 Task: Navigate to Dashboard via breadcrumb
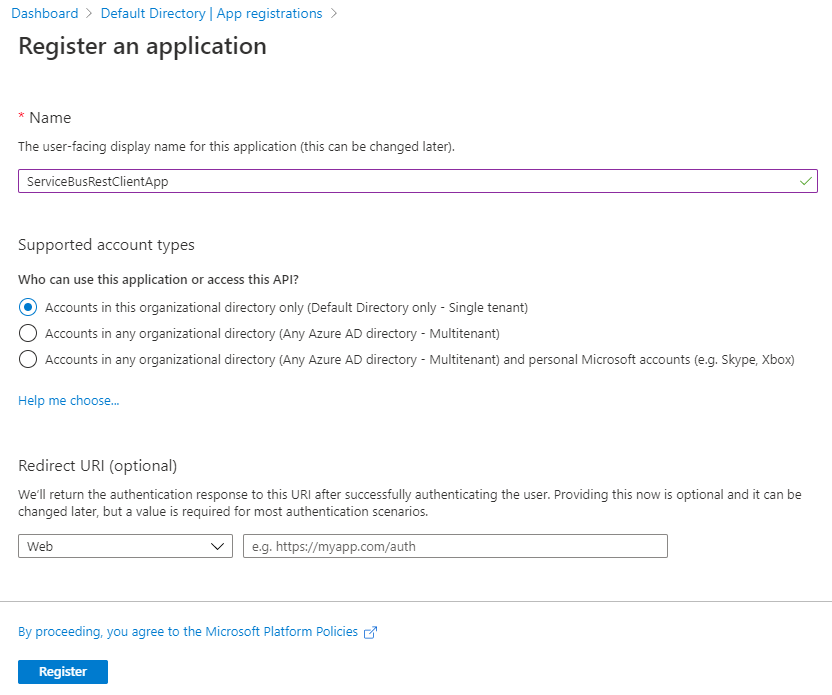(45, 13)
